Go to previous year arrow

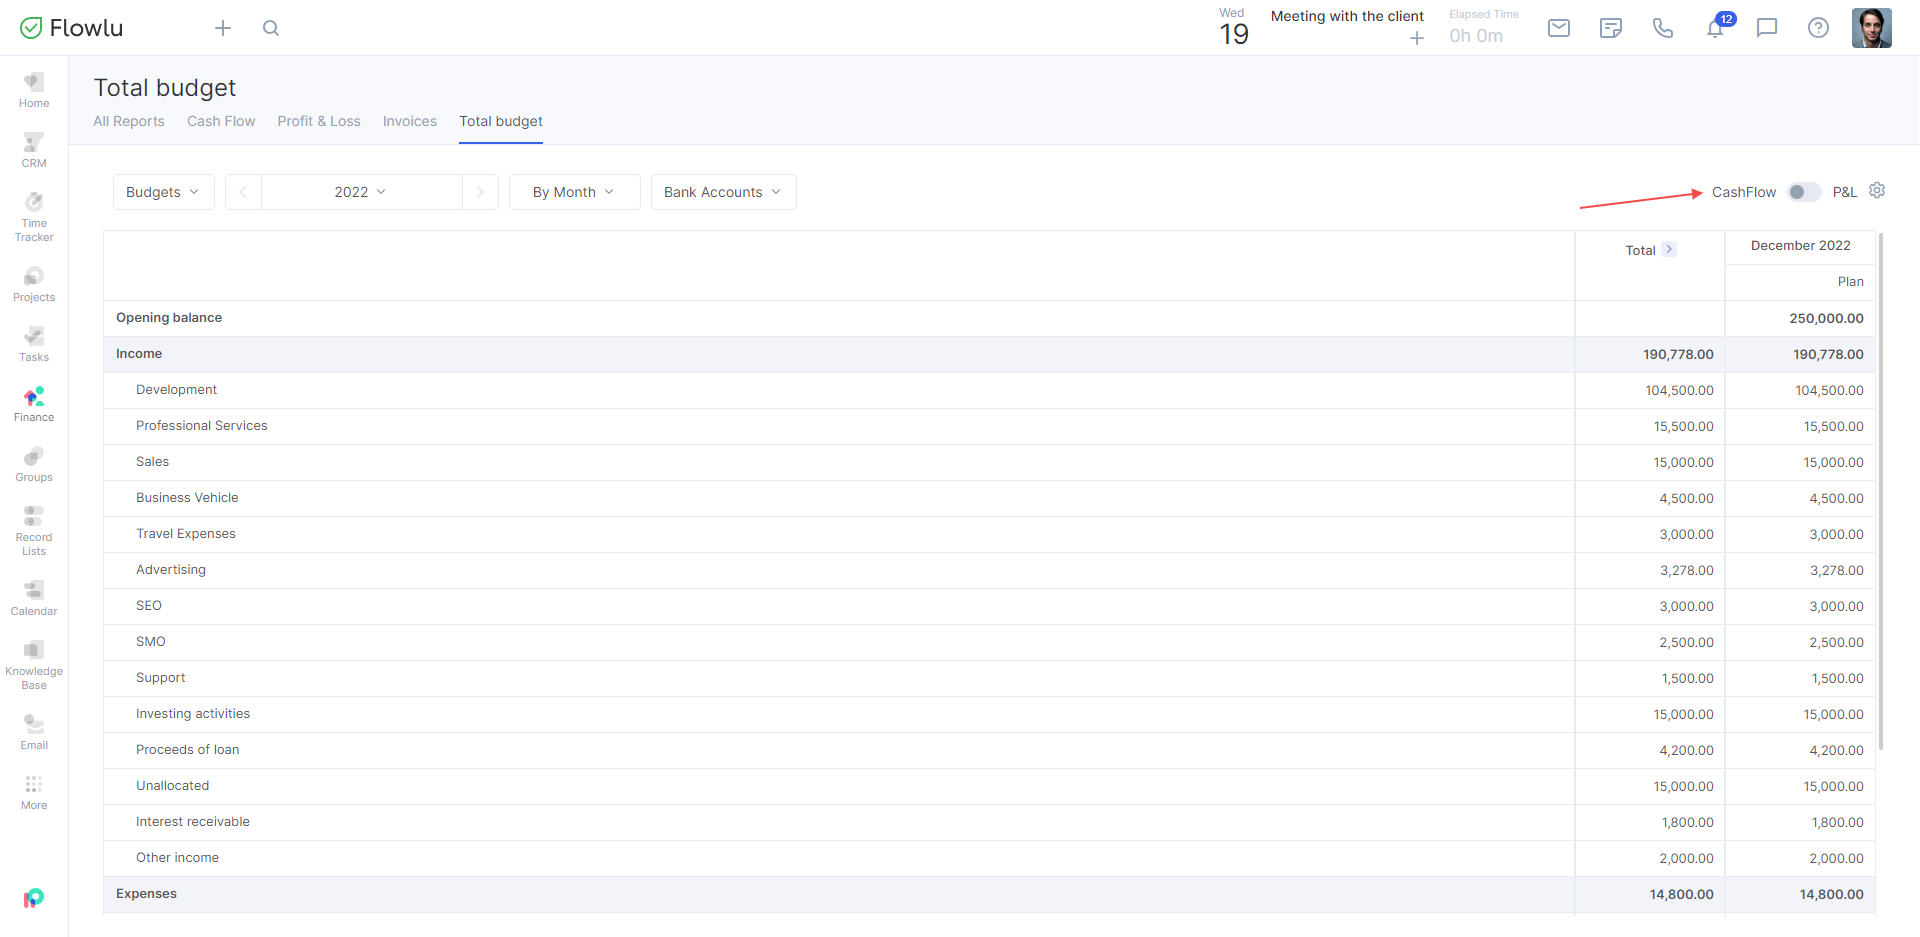[x=243, y=192]
